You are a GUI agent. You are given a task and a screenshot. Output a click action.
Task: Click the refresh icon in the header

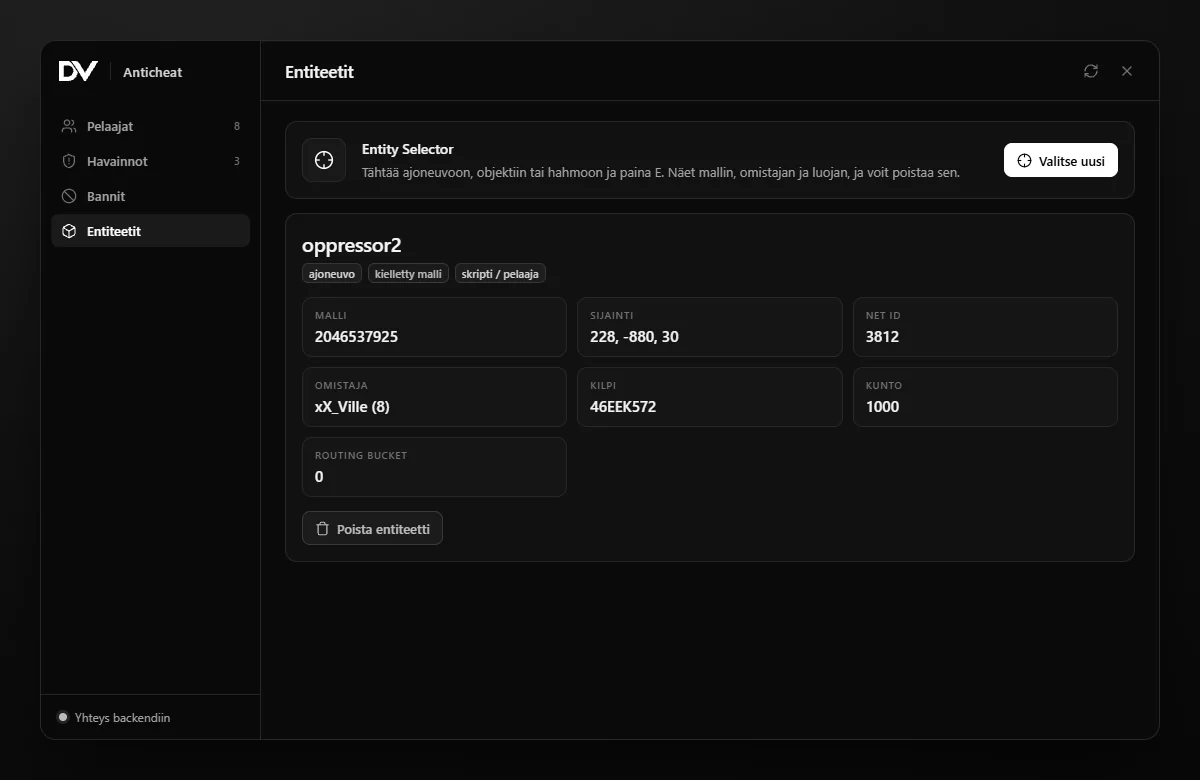point(1091,71)
